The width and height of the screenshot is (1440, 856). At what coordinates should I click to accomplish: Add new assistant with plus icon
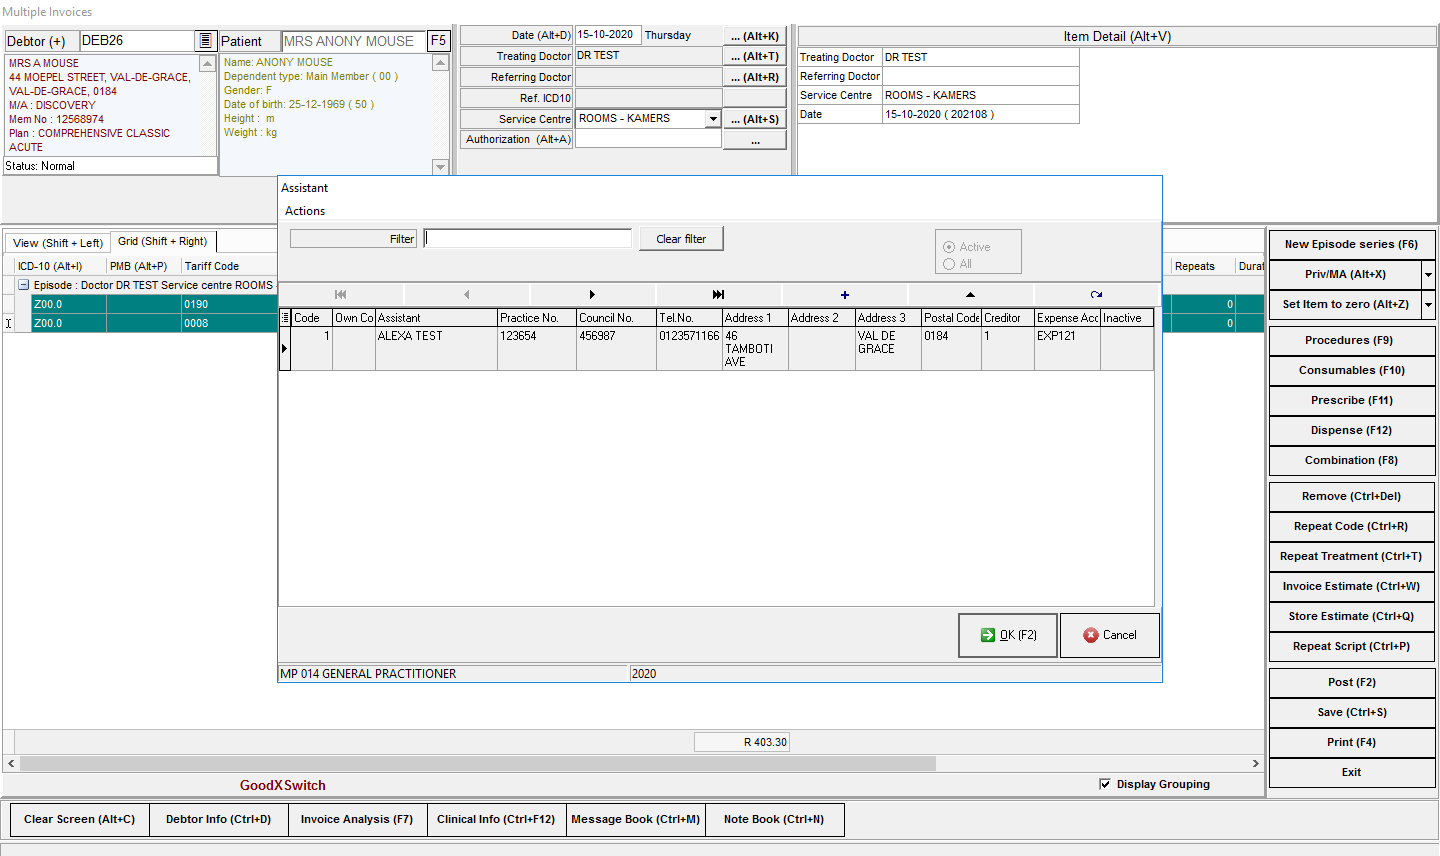pyautogui.click(x=845, y=295)
